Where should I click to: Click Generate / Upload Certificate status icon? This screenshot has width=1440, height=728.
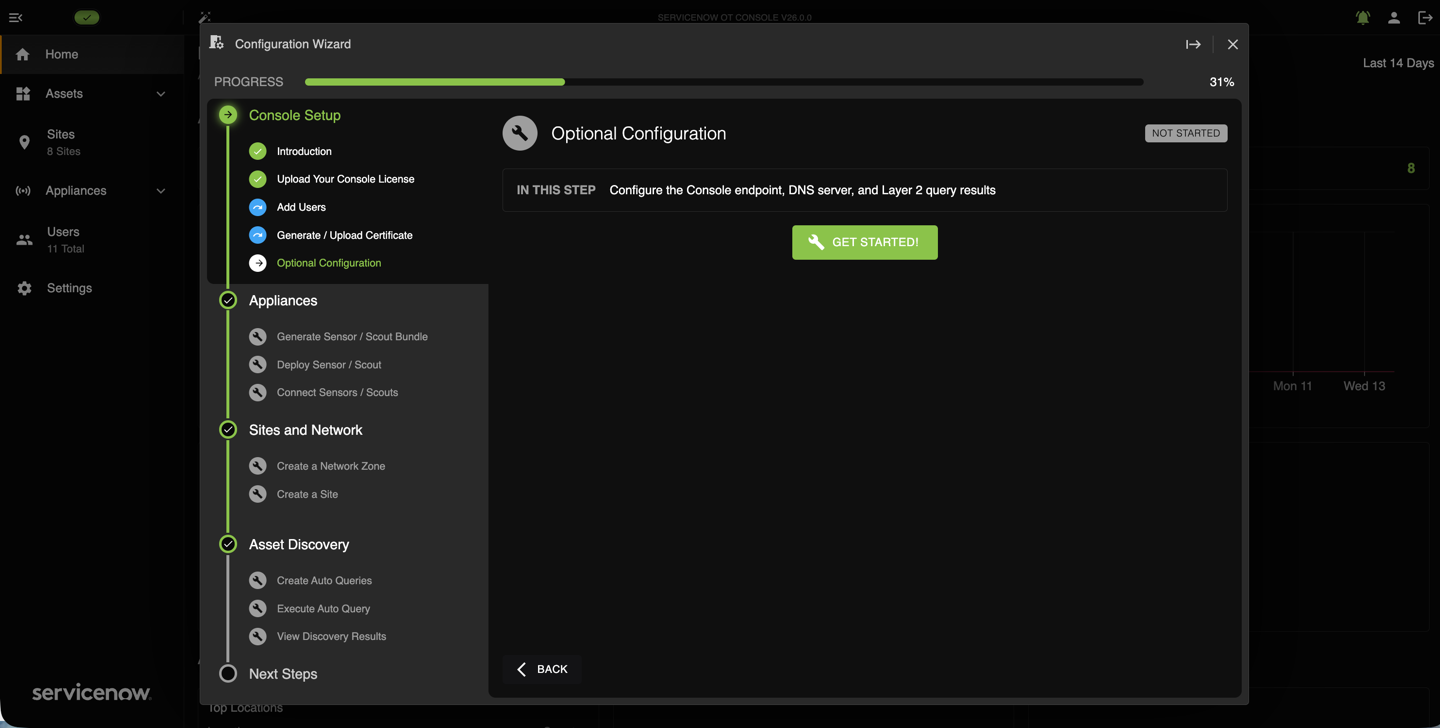(258, 235)
